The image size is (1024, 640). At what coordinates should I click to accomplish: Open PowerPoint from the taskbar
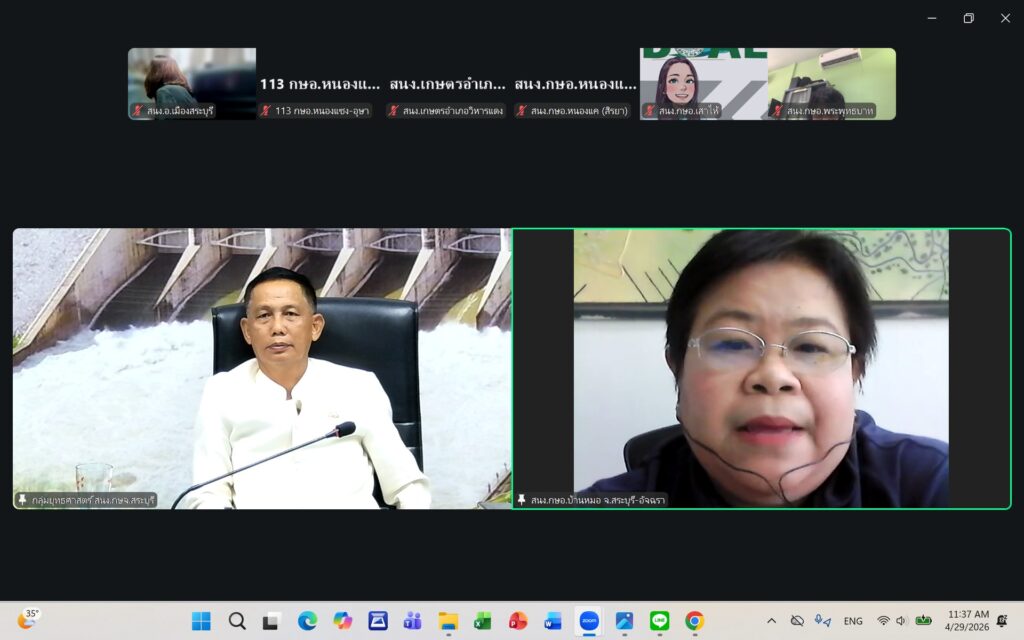tap(518, 621)
